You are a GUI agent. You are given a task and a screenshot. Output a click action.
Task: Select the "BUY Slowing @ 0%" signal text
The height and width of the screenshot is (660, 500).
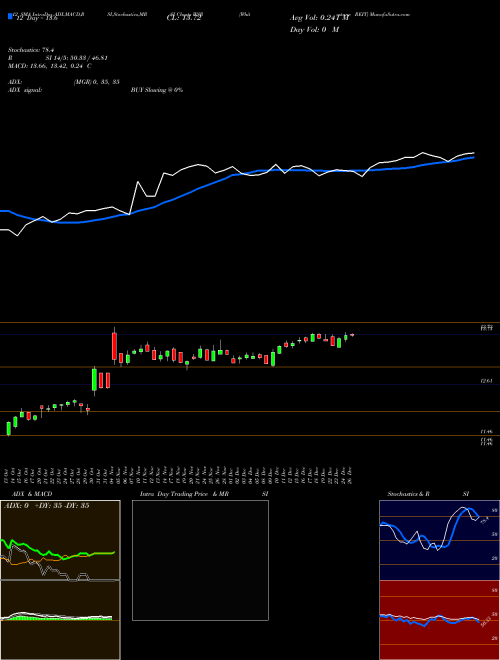coord(157,90)
